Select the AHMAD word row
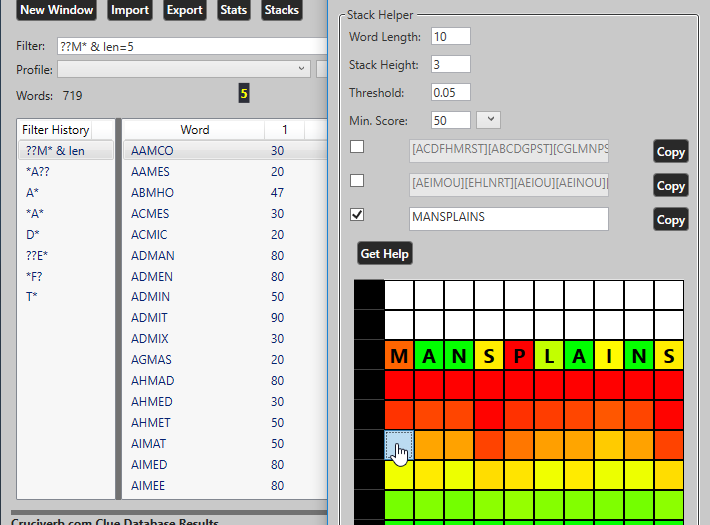The image size is (710, 525). 225,381
